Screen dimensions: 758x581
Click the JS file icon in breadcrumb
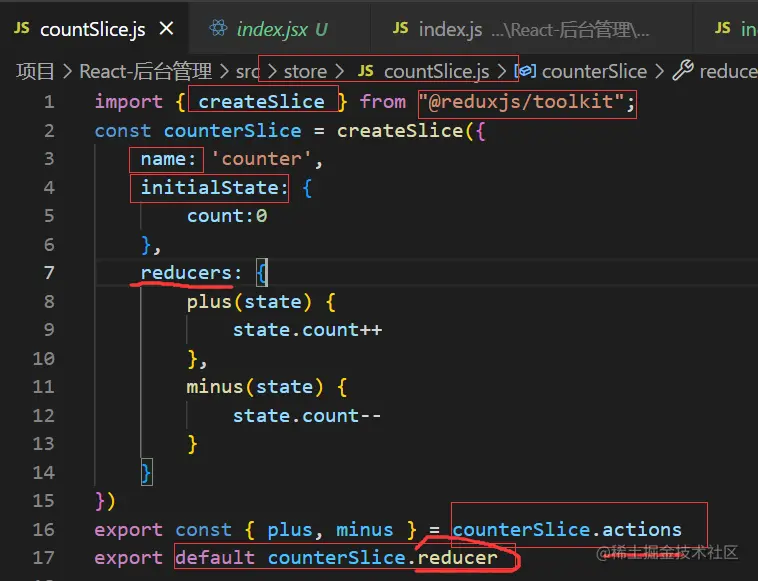(x=365, y=72)
